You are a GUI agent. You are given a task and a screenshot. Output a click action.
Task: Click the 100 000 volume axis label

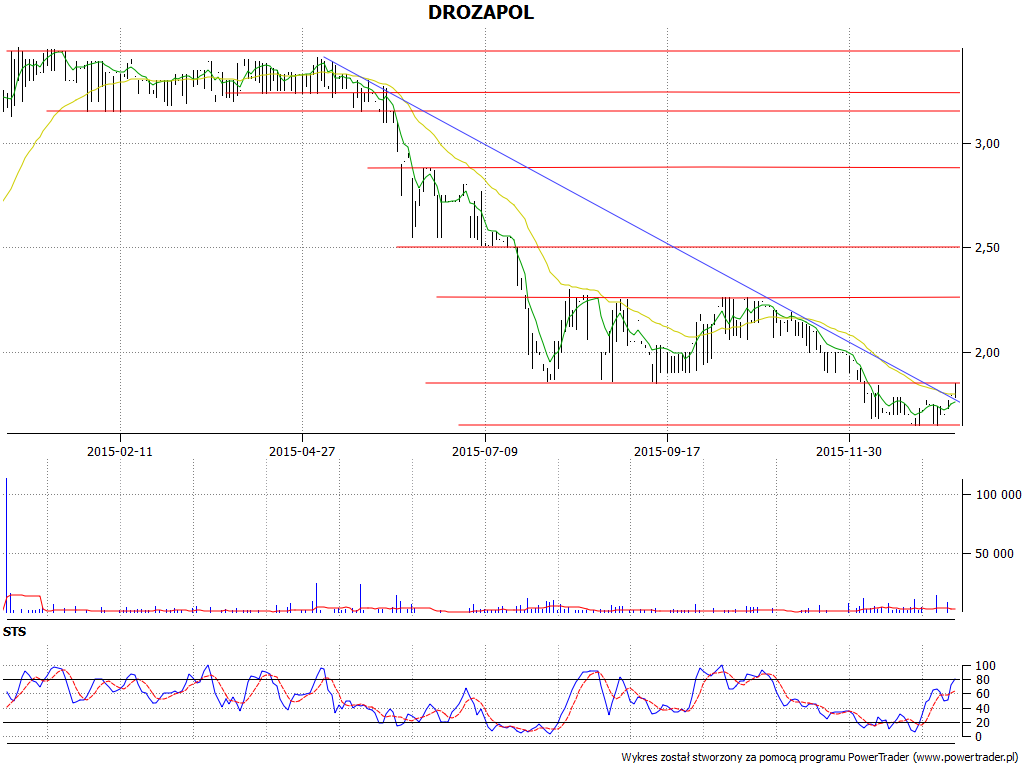(x=999, y=495)
